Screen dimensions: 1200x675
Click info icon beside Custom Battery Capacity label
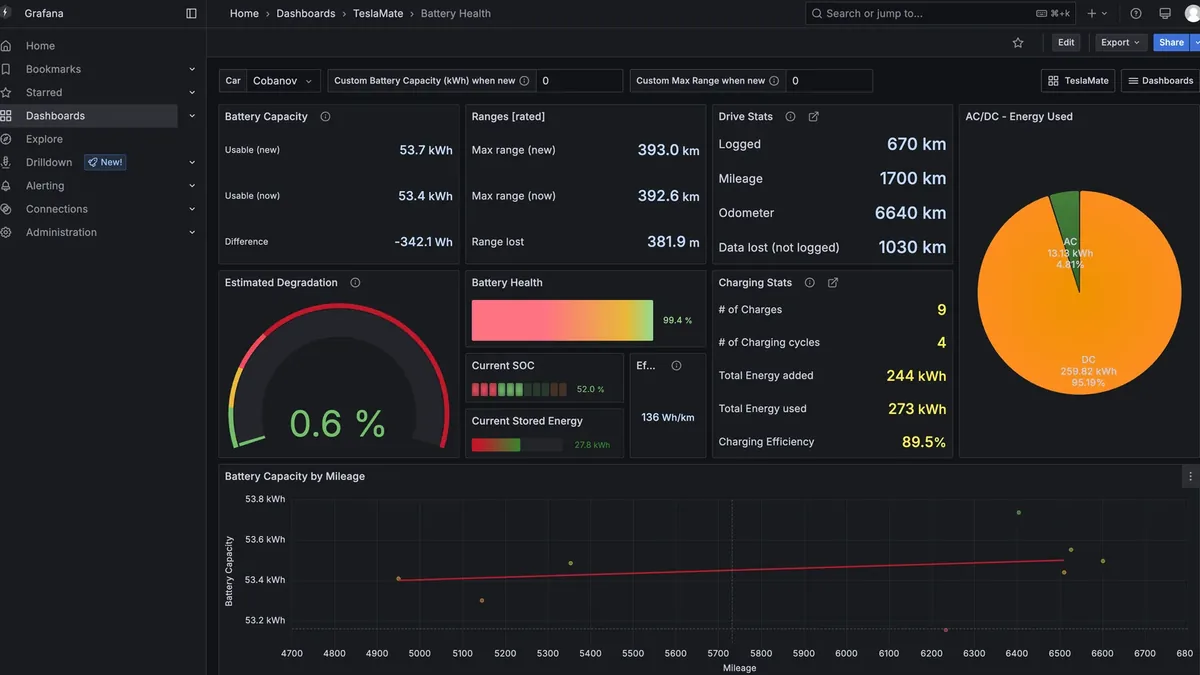pos(525,81)
